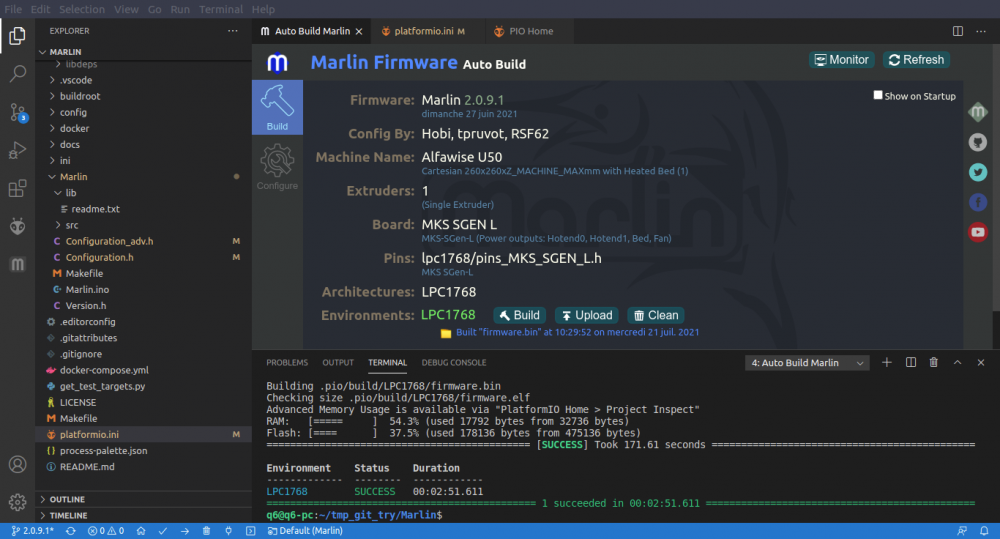Collapse the Marlin folder
Image resolution: width=1000 pixels, height=539 pixels.
[145, 177]
